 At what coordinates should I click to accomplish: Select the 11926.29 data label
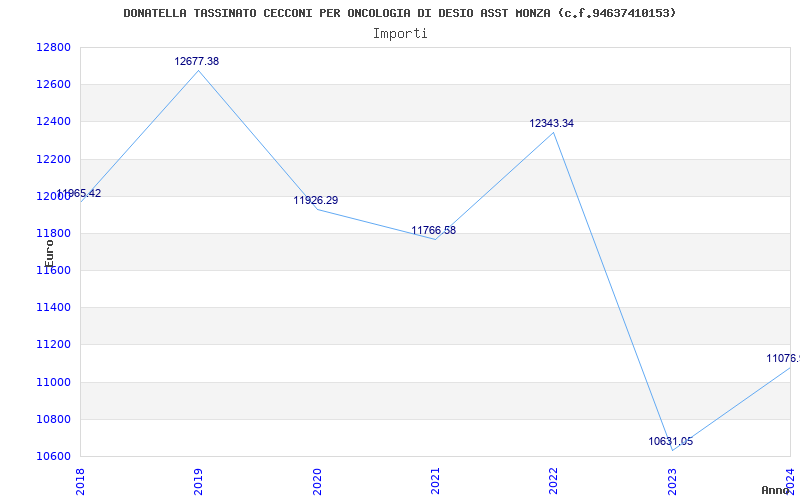316,201
